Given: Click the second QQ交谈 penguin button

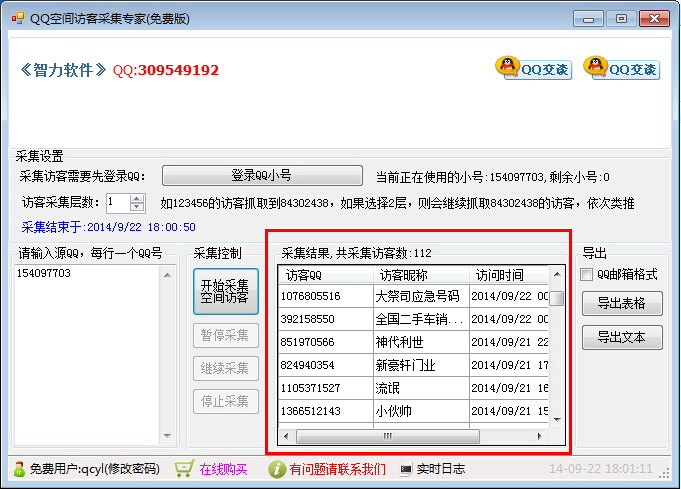Looking at the screenshot, I should pyautogui.click(x=621, y=68).
